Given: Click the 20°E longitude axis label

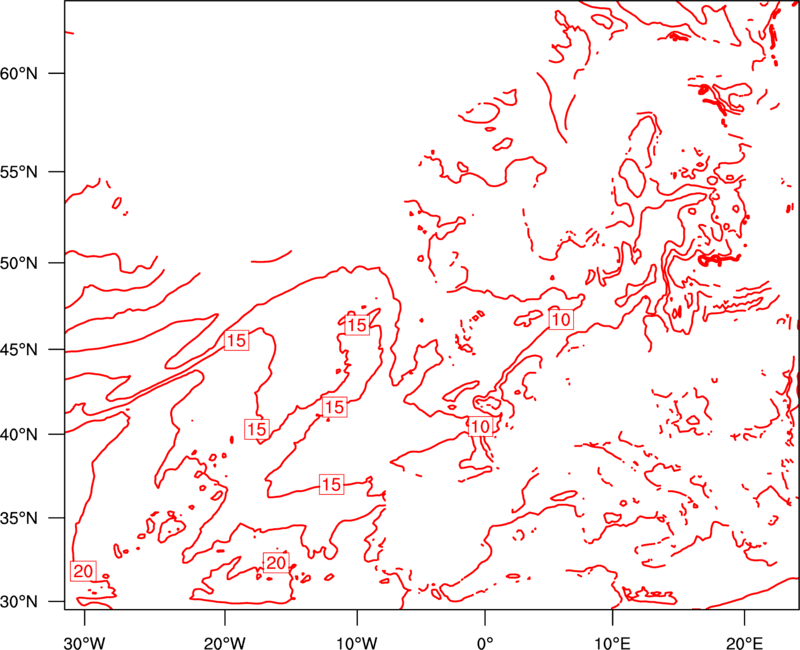Looking at the screenshot, I should (x=744, y=643).
